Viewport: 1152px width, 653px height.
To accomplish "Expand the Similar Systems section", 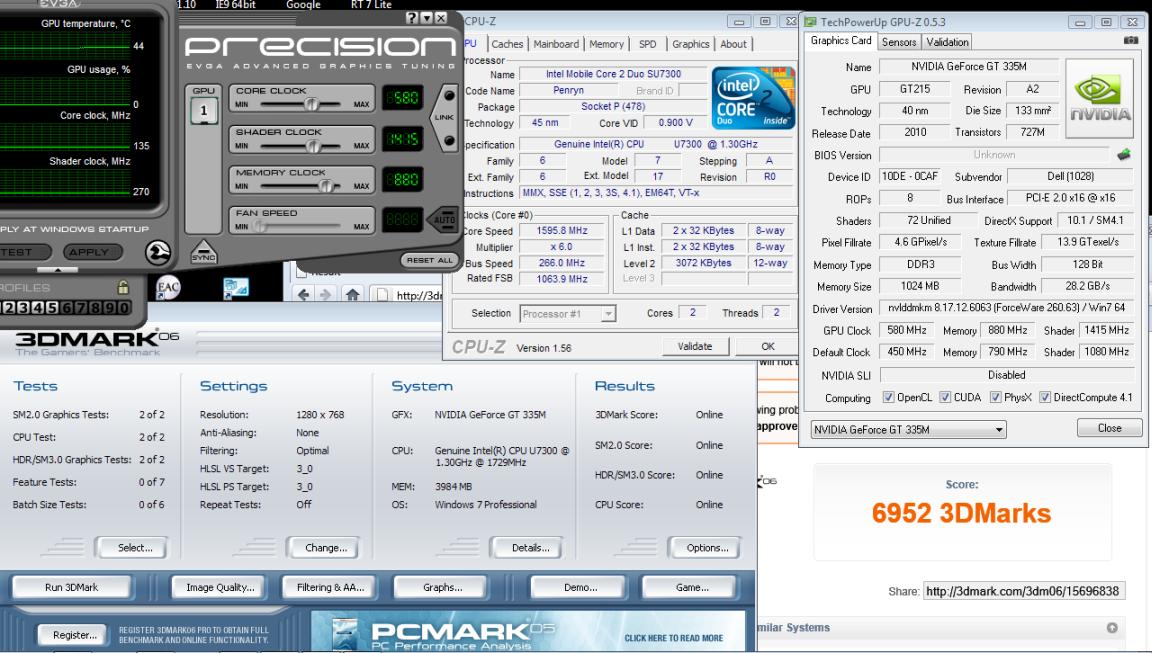I will click(x=1112, y=627).
